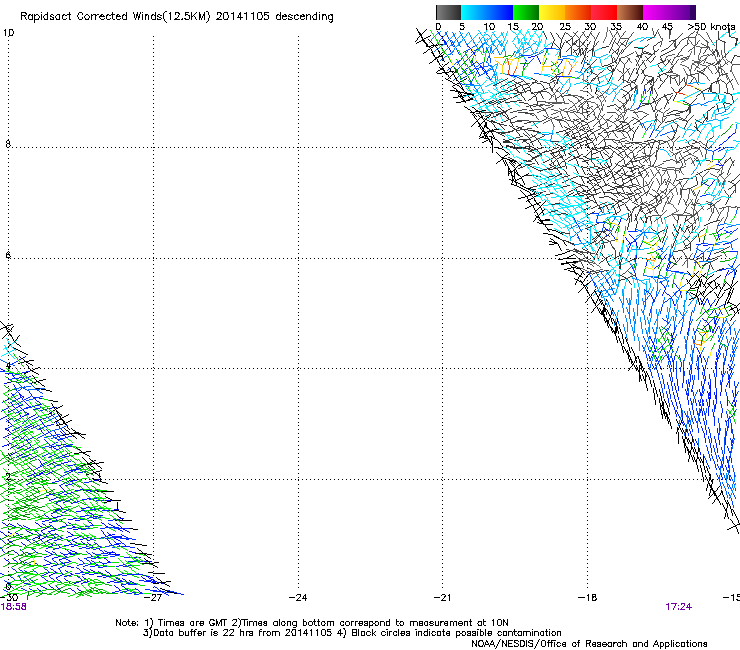The width and height of the screenshot is (740, 650).
Task: Click the purple '17:24' swath time
Action: pos(679,607)
